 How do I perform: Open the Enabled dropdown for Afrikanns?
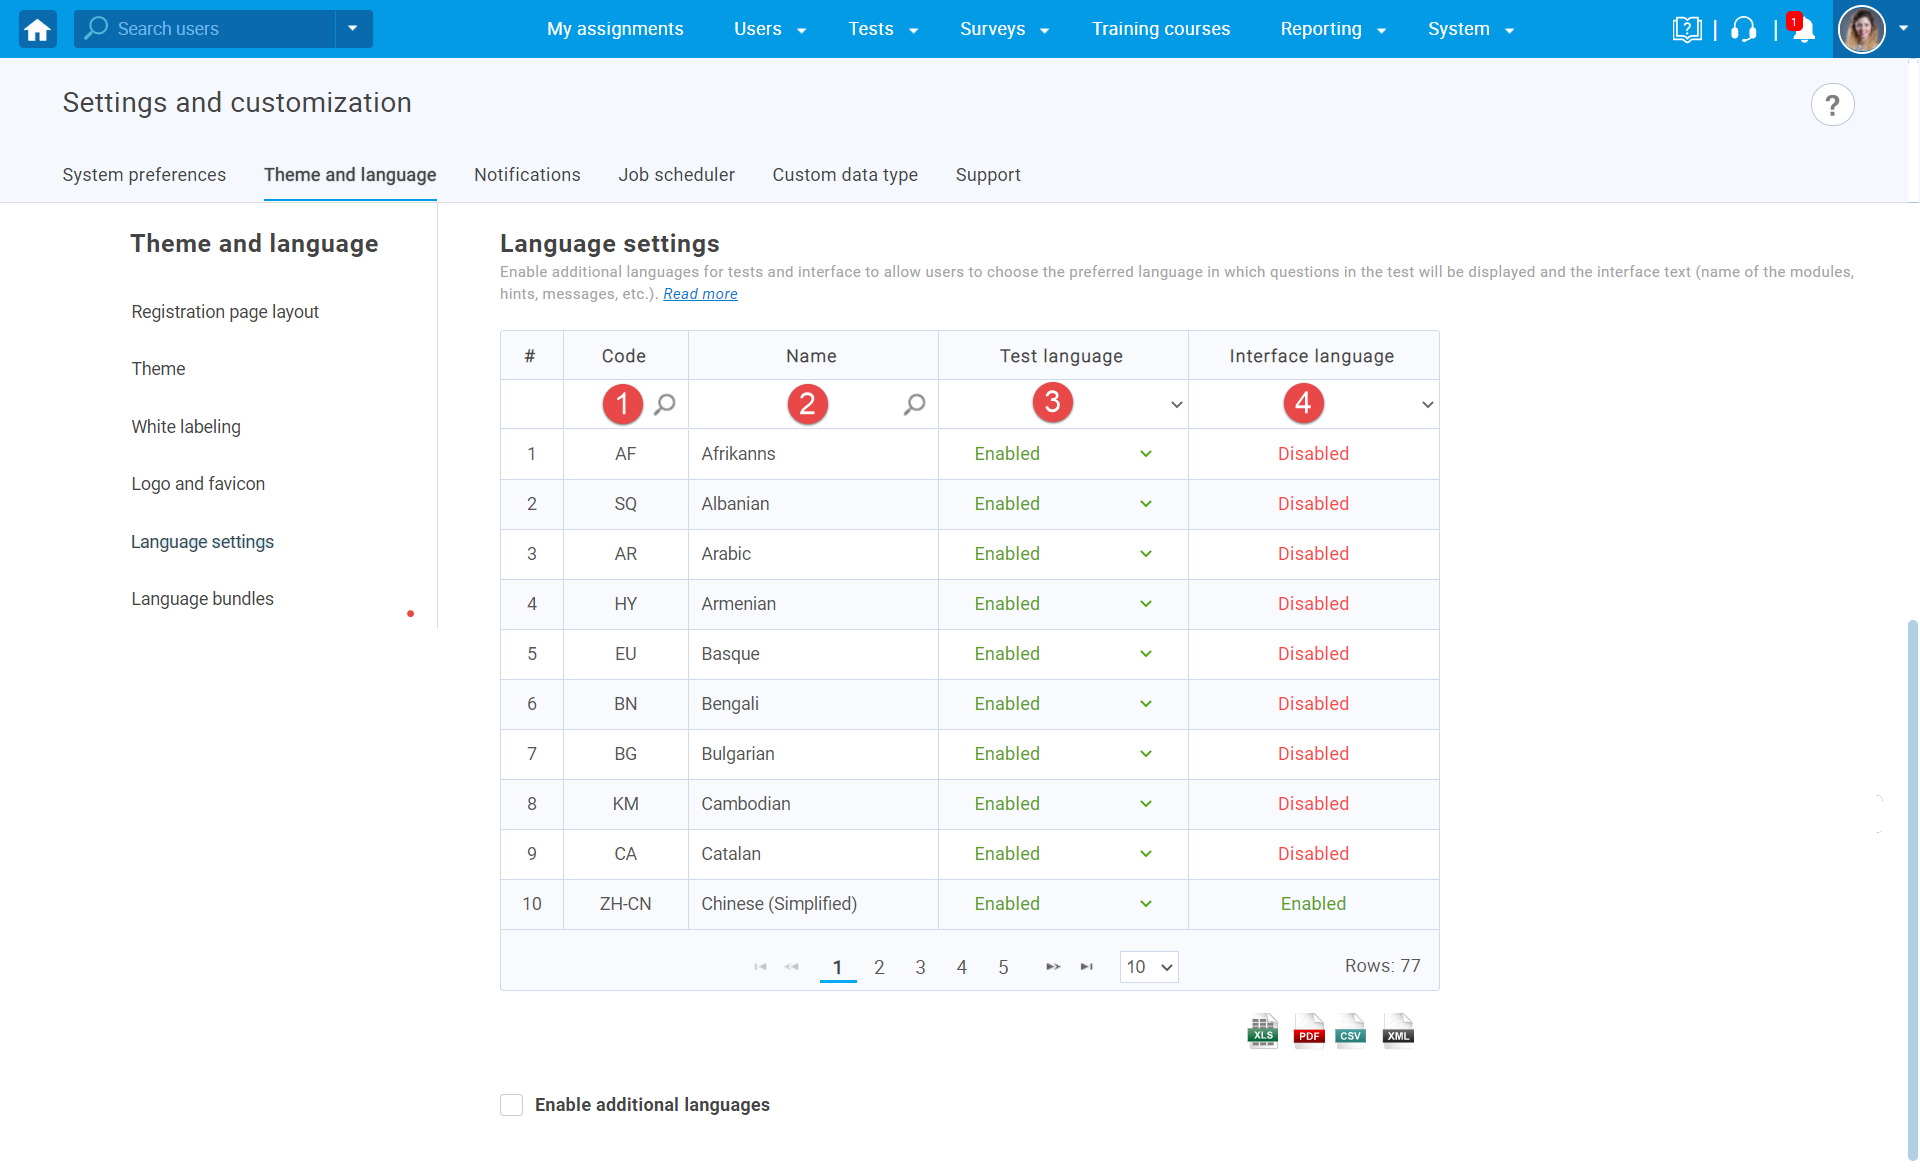pos(1146,454)
